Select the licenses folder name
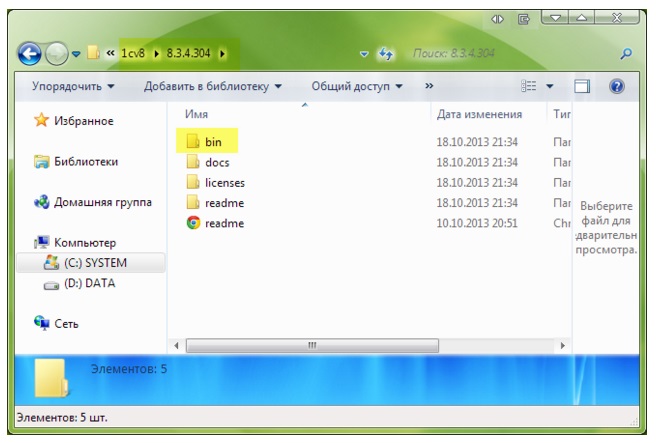 225,183
